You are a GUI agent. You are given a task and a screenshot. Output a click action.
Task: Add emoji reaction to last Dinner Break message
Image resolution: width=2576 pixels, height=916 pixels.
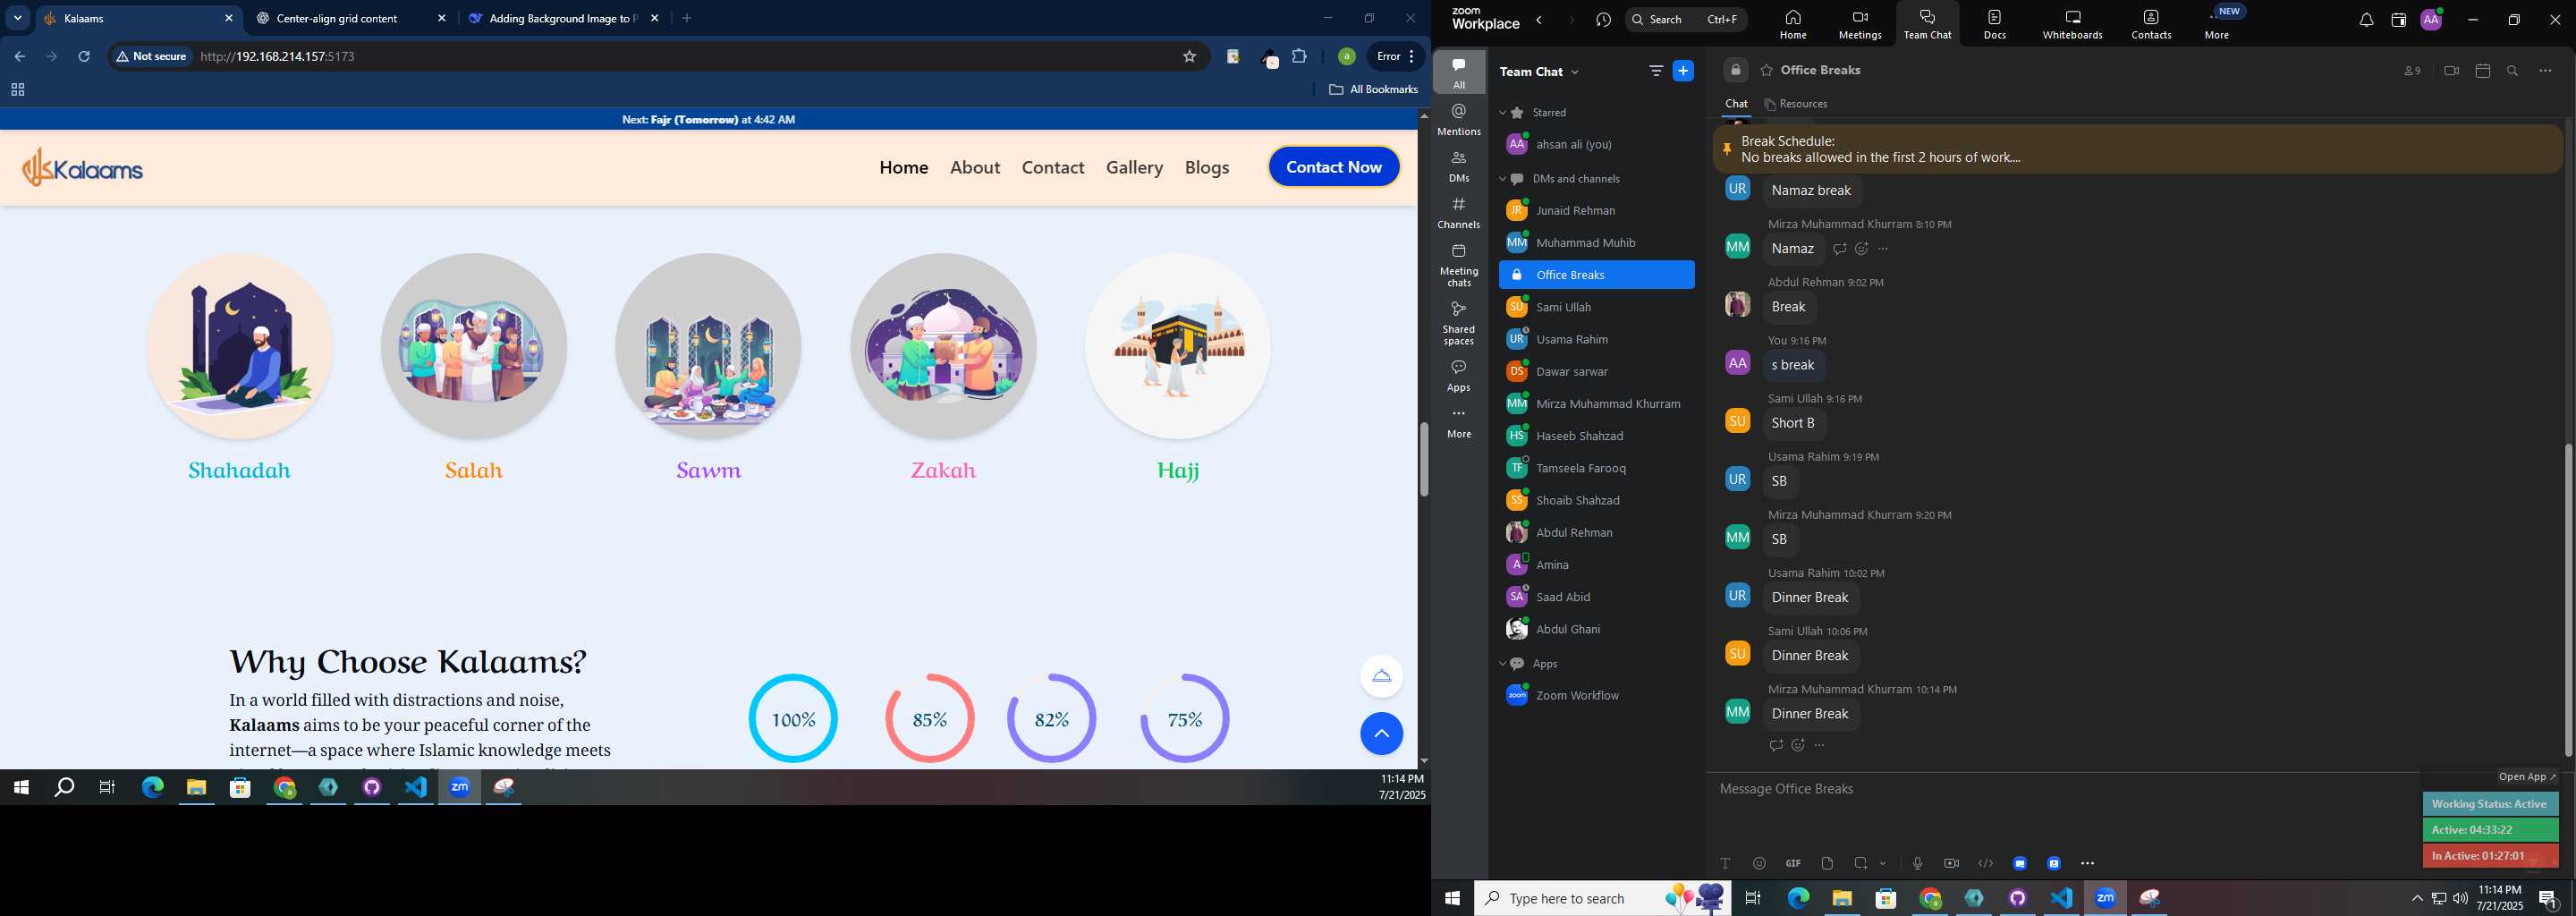pyautogui.click(x=1798, y=745)
